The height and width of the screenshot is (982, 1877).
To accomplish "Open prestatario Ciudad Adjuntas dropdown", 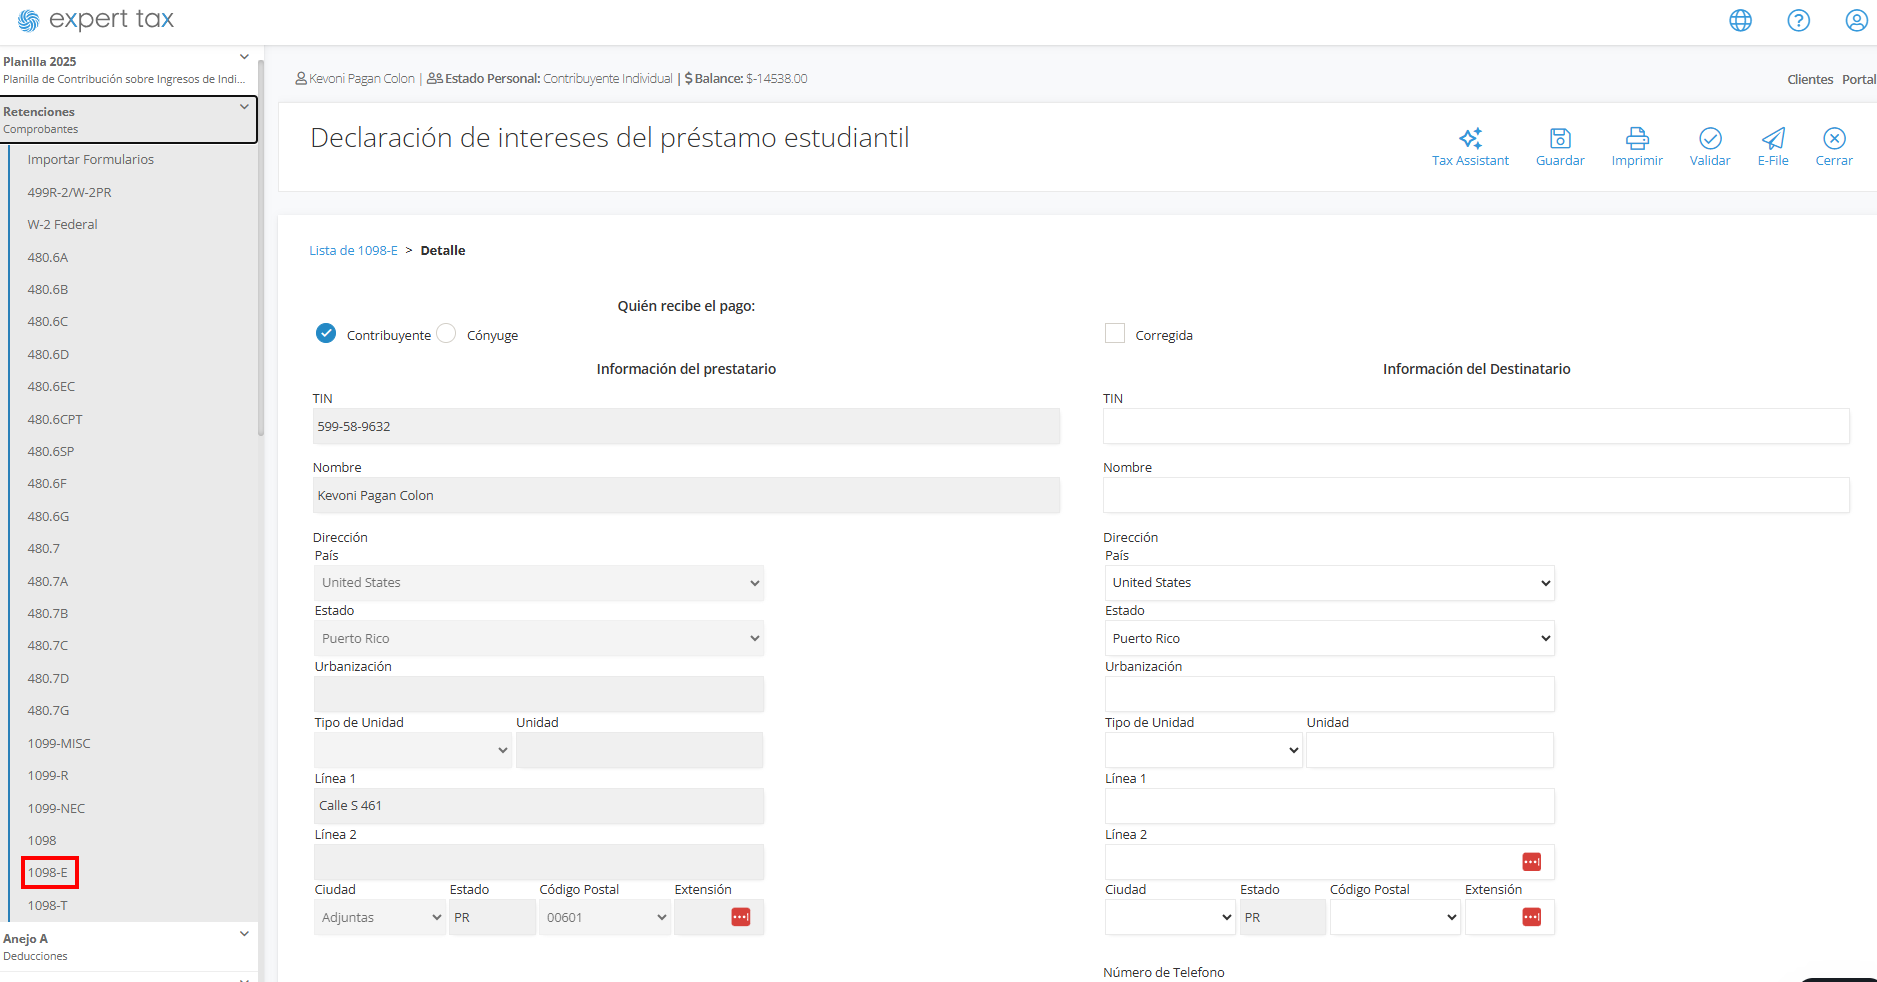I will coord(380,917).
